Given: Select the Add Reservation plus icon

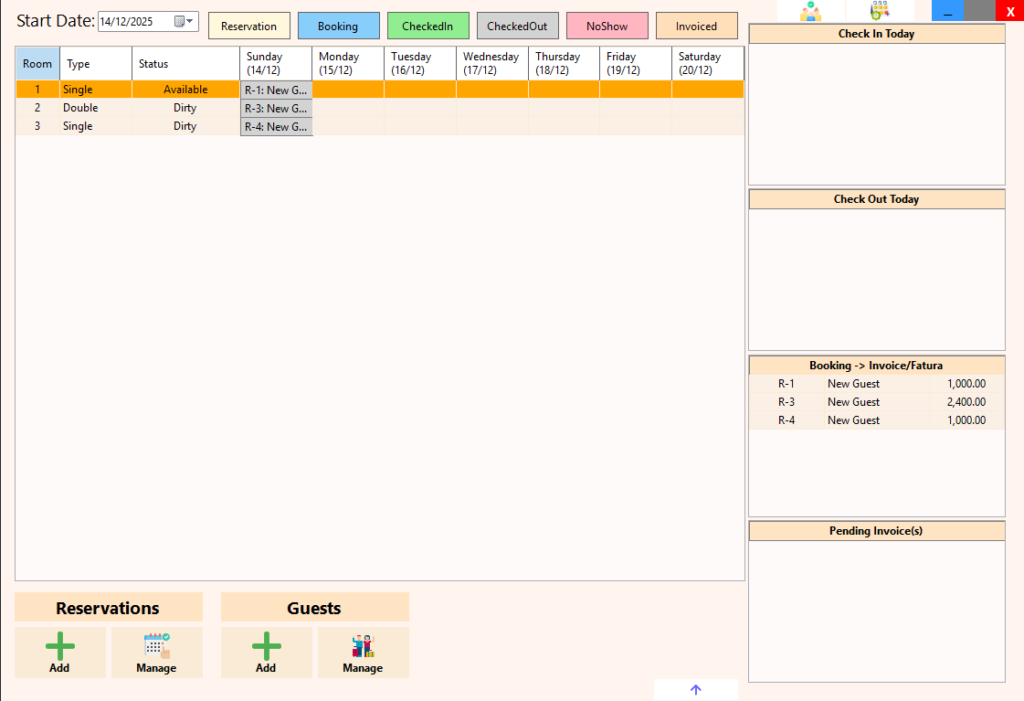Looking at the screenshot, I should [59, 645].
